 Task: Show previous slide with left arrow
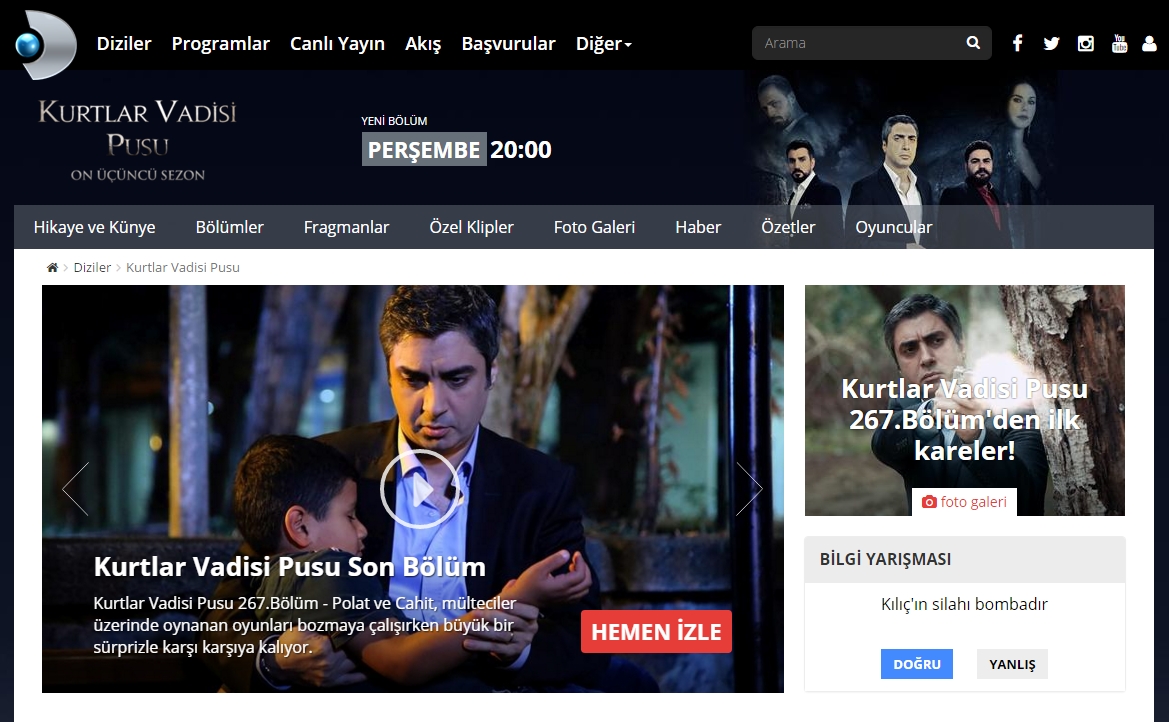[76, 489]
